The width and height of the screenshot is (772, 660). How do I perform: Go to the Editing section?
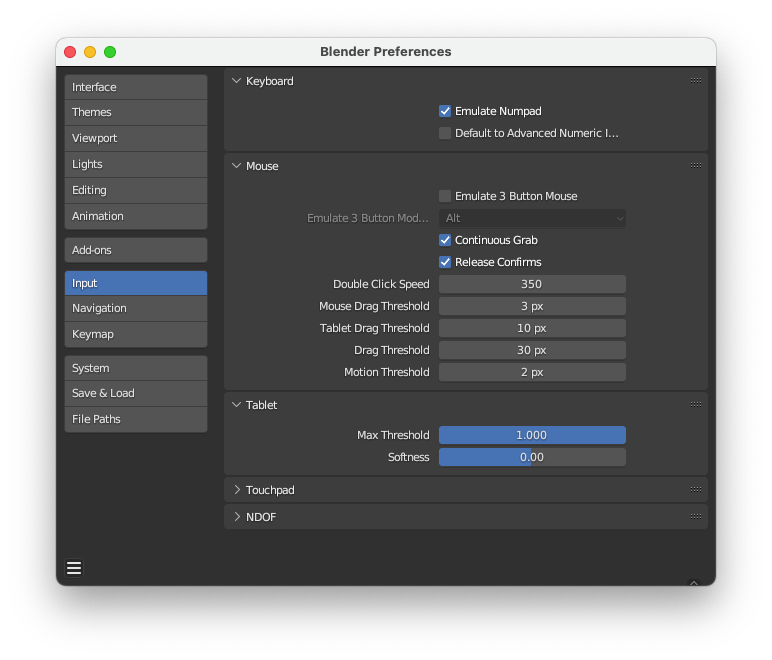pos(136,190)
